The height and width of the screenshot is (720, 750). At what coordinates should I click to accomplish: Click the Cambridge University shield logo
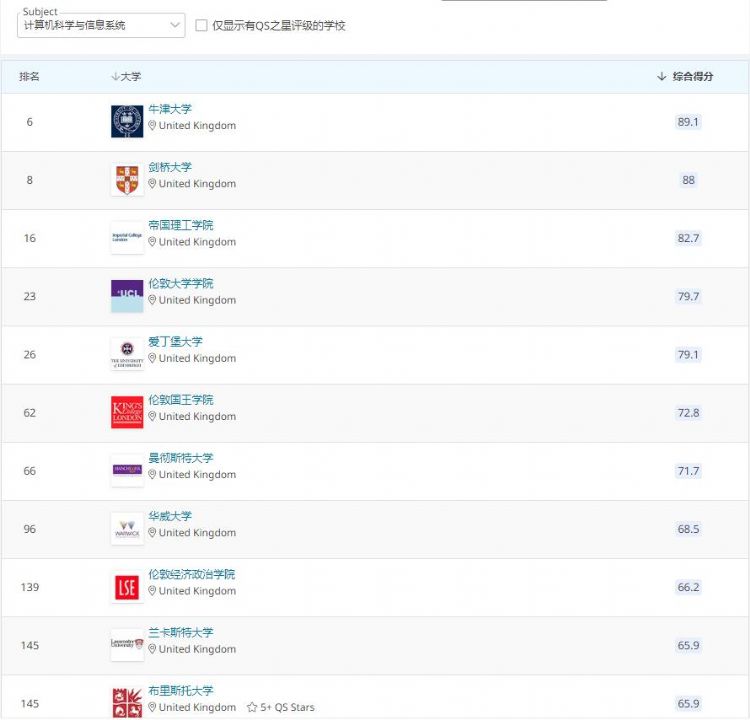(127, 180)
